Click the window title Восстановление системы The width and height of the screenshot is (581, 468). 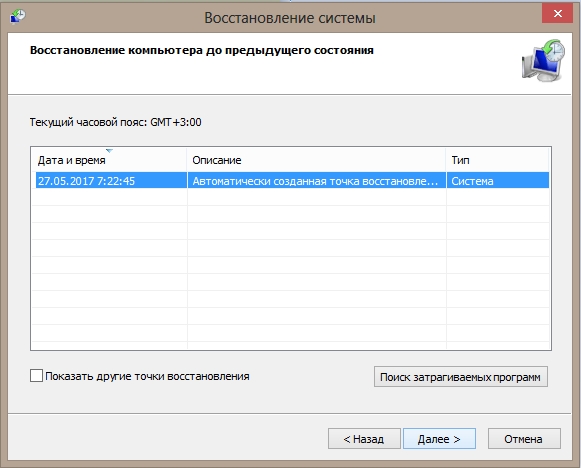pos(290,18)
